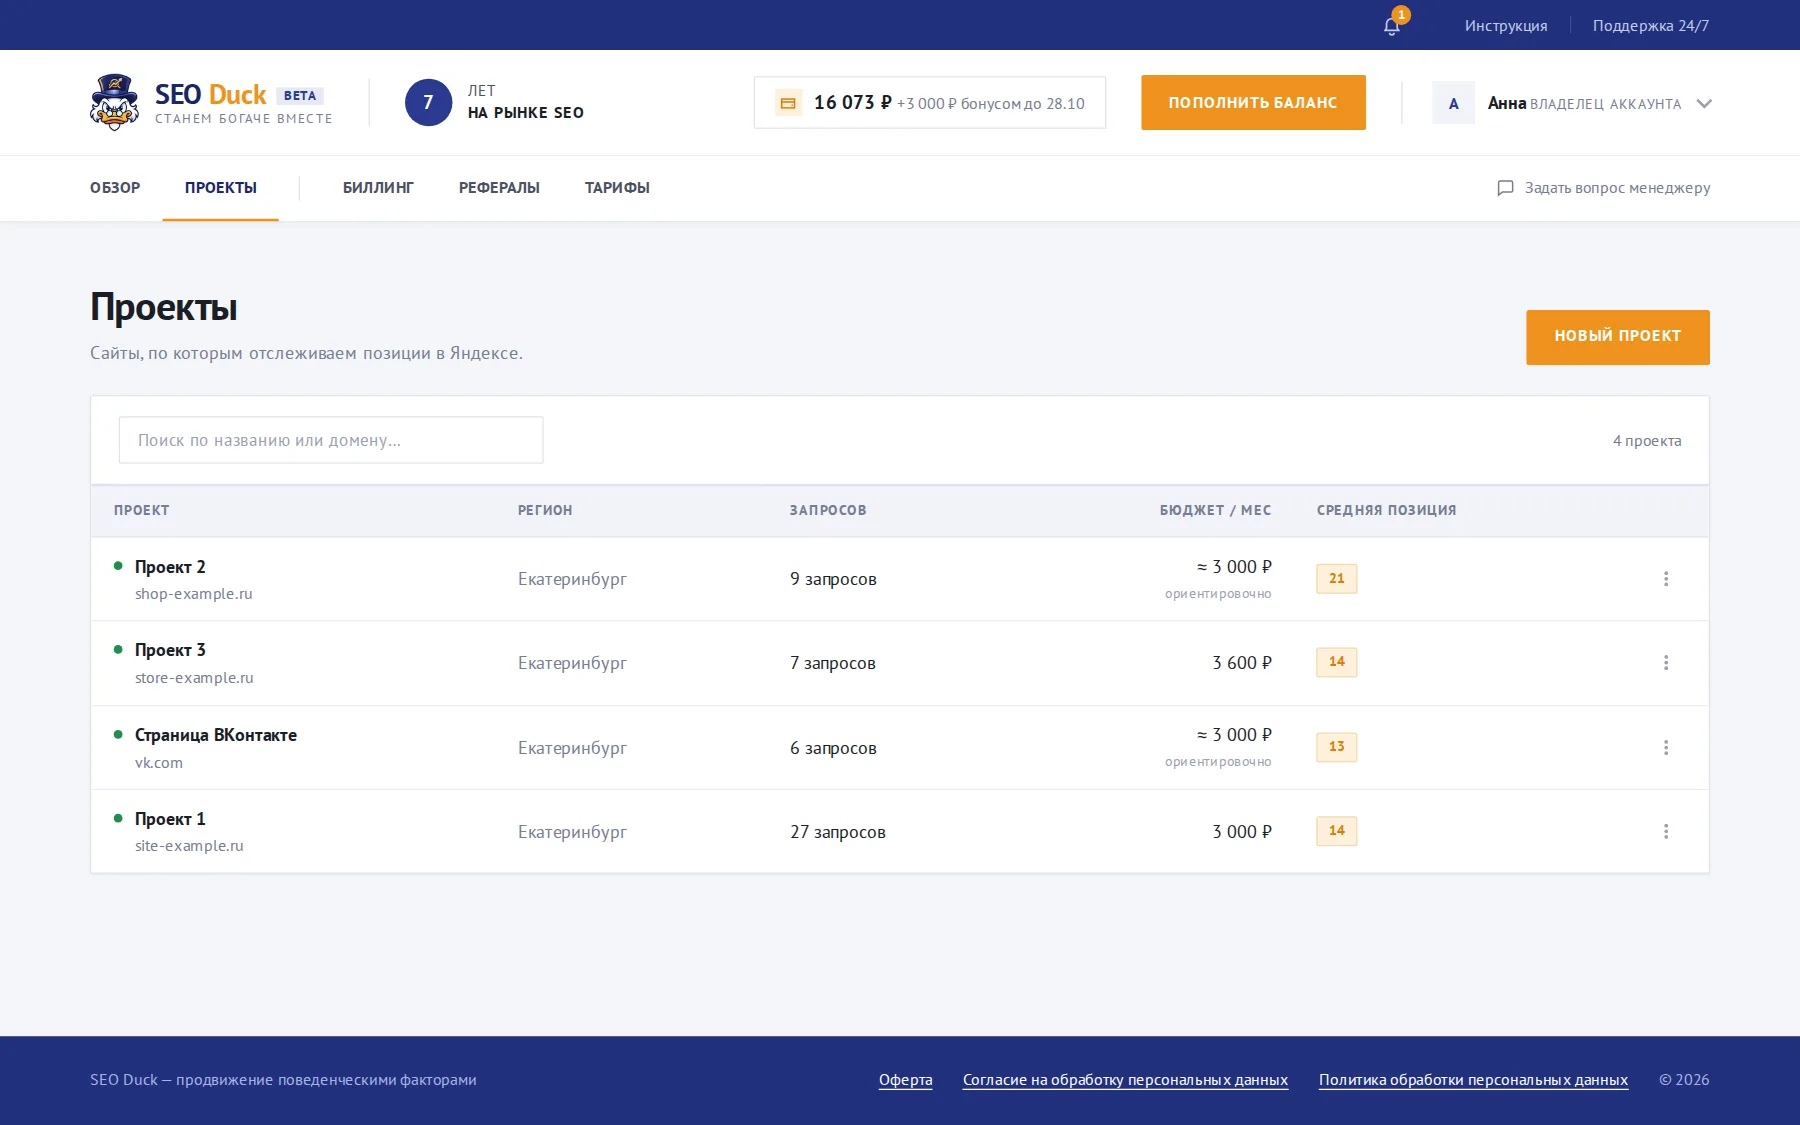The width and height of the screenshot is (1800, 1125).
Task: Open three-dot menu for Проект 2
Action: (x=1666, y=579)
